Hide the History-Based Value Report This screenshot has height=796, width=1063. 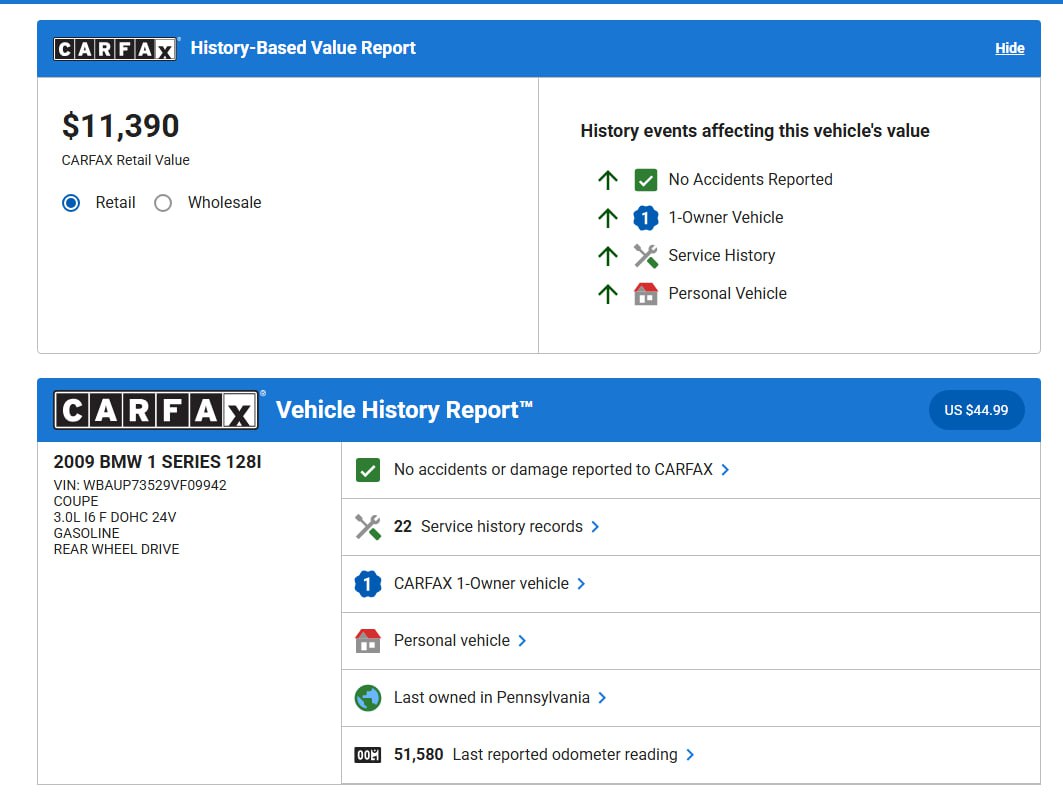click(1009, 48)
